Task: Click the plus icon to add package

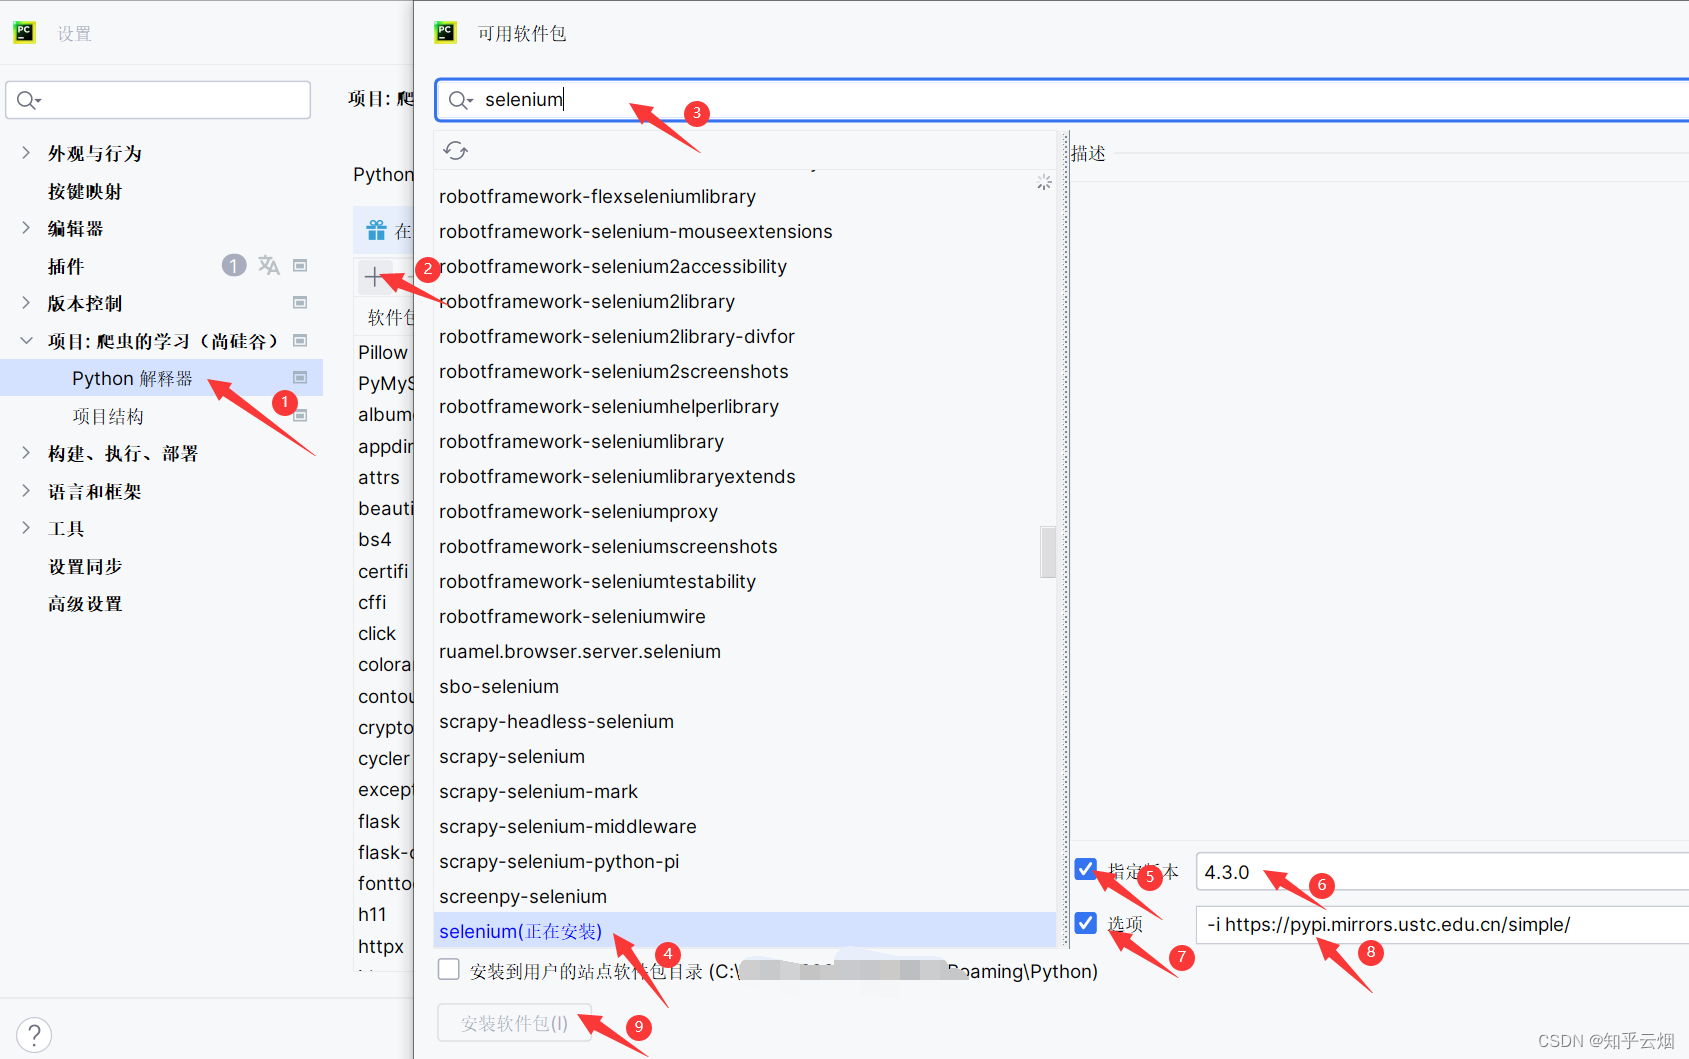Action: pos(374,277)
